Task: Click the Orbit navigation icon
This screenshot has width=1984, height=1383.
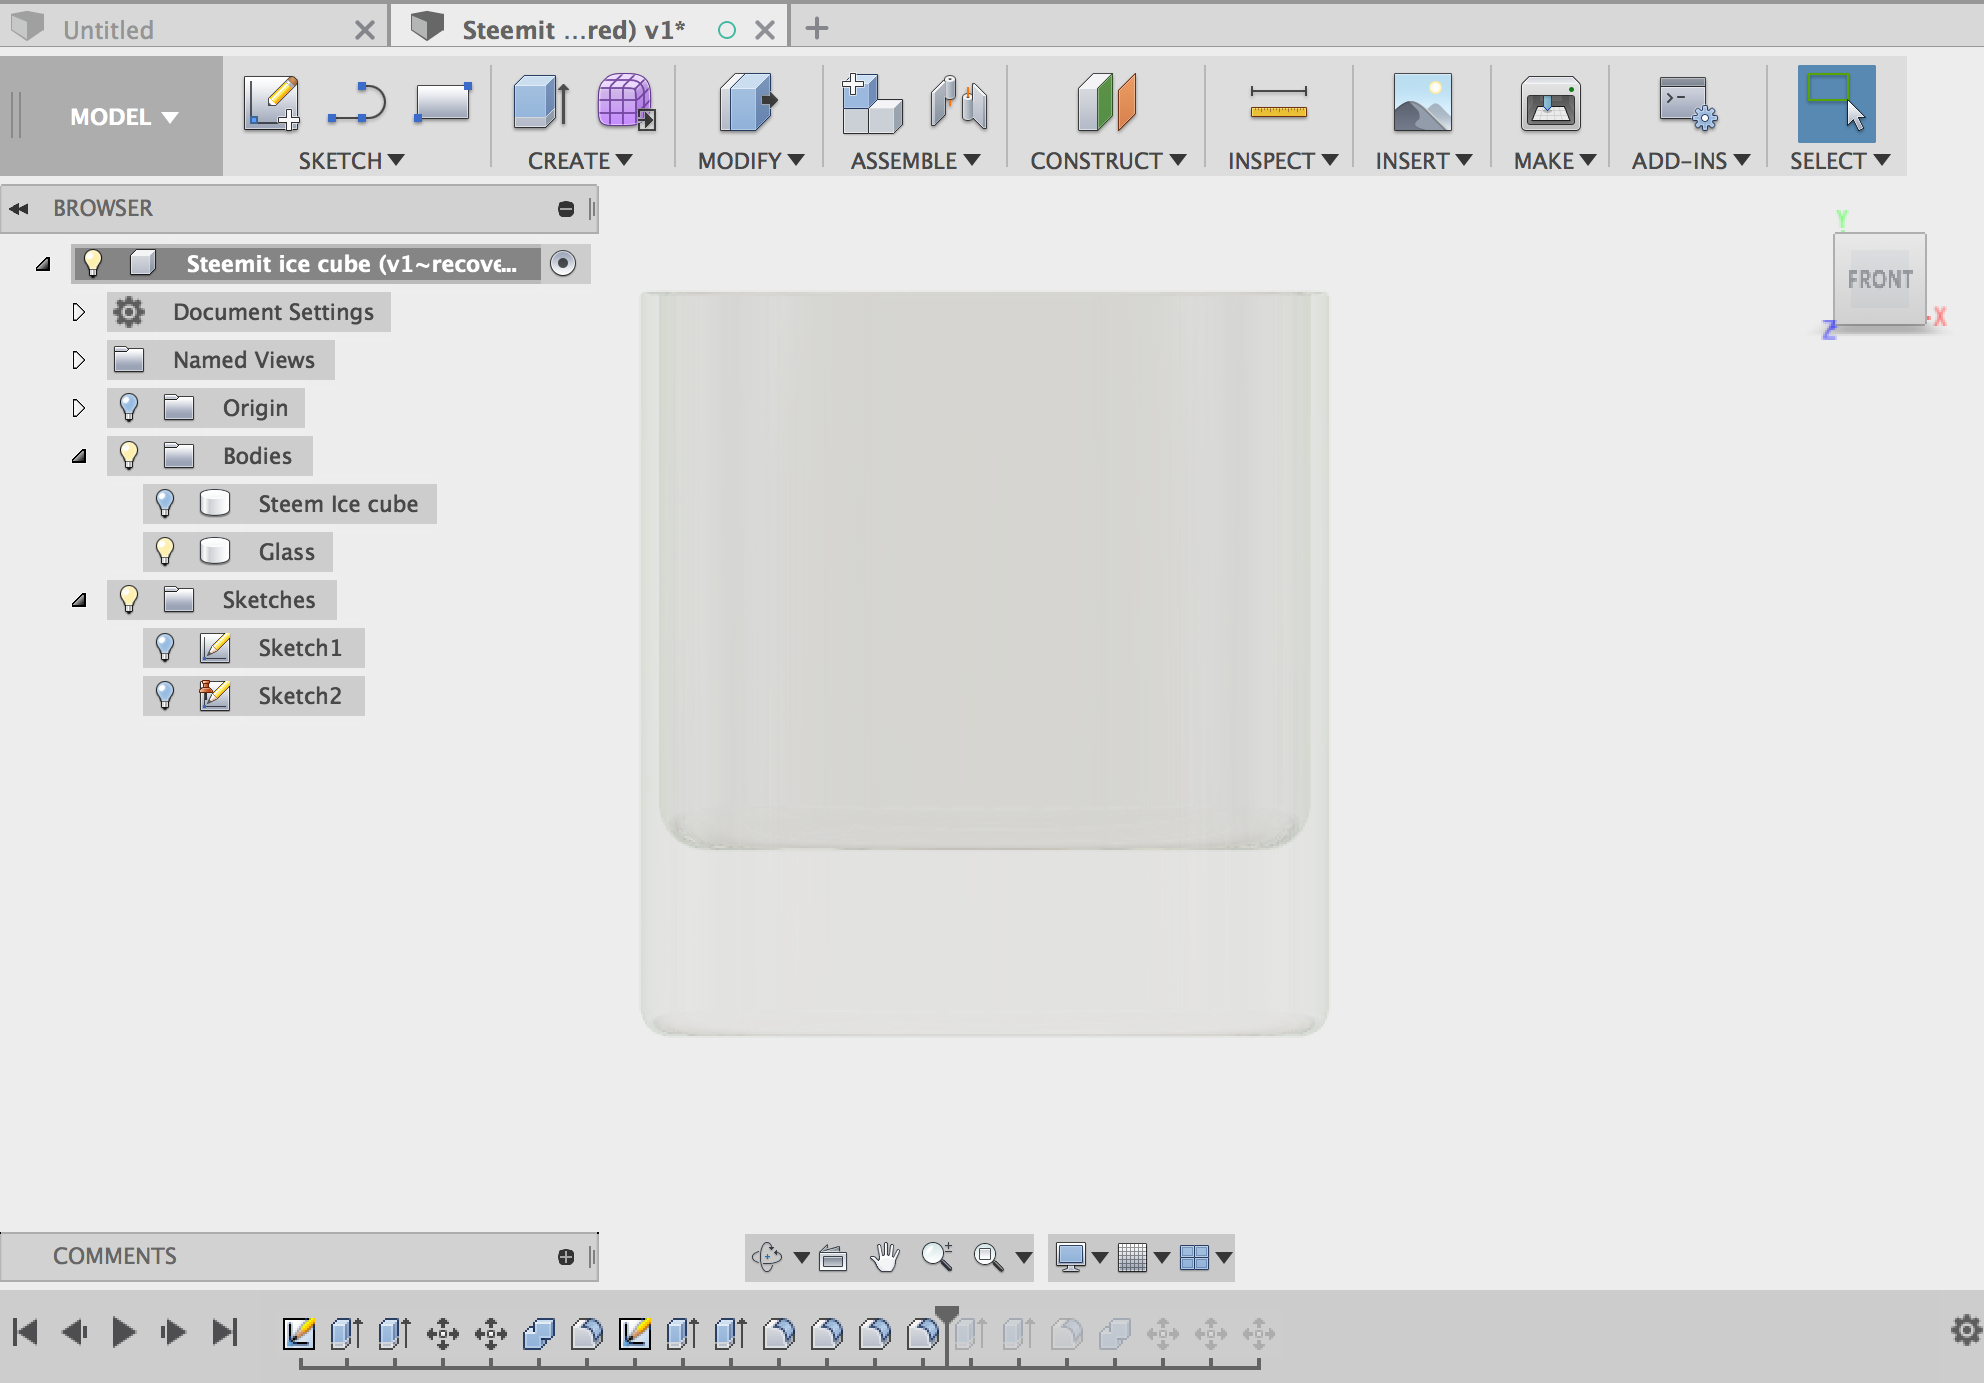Action: point(767,1257)
